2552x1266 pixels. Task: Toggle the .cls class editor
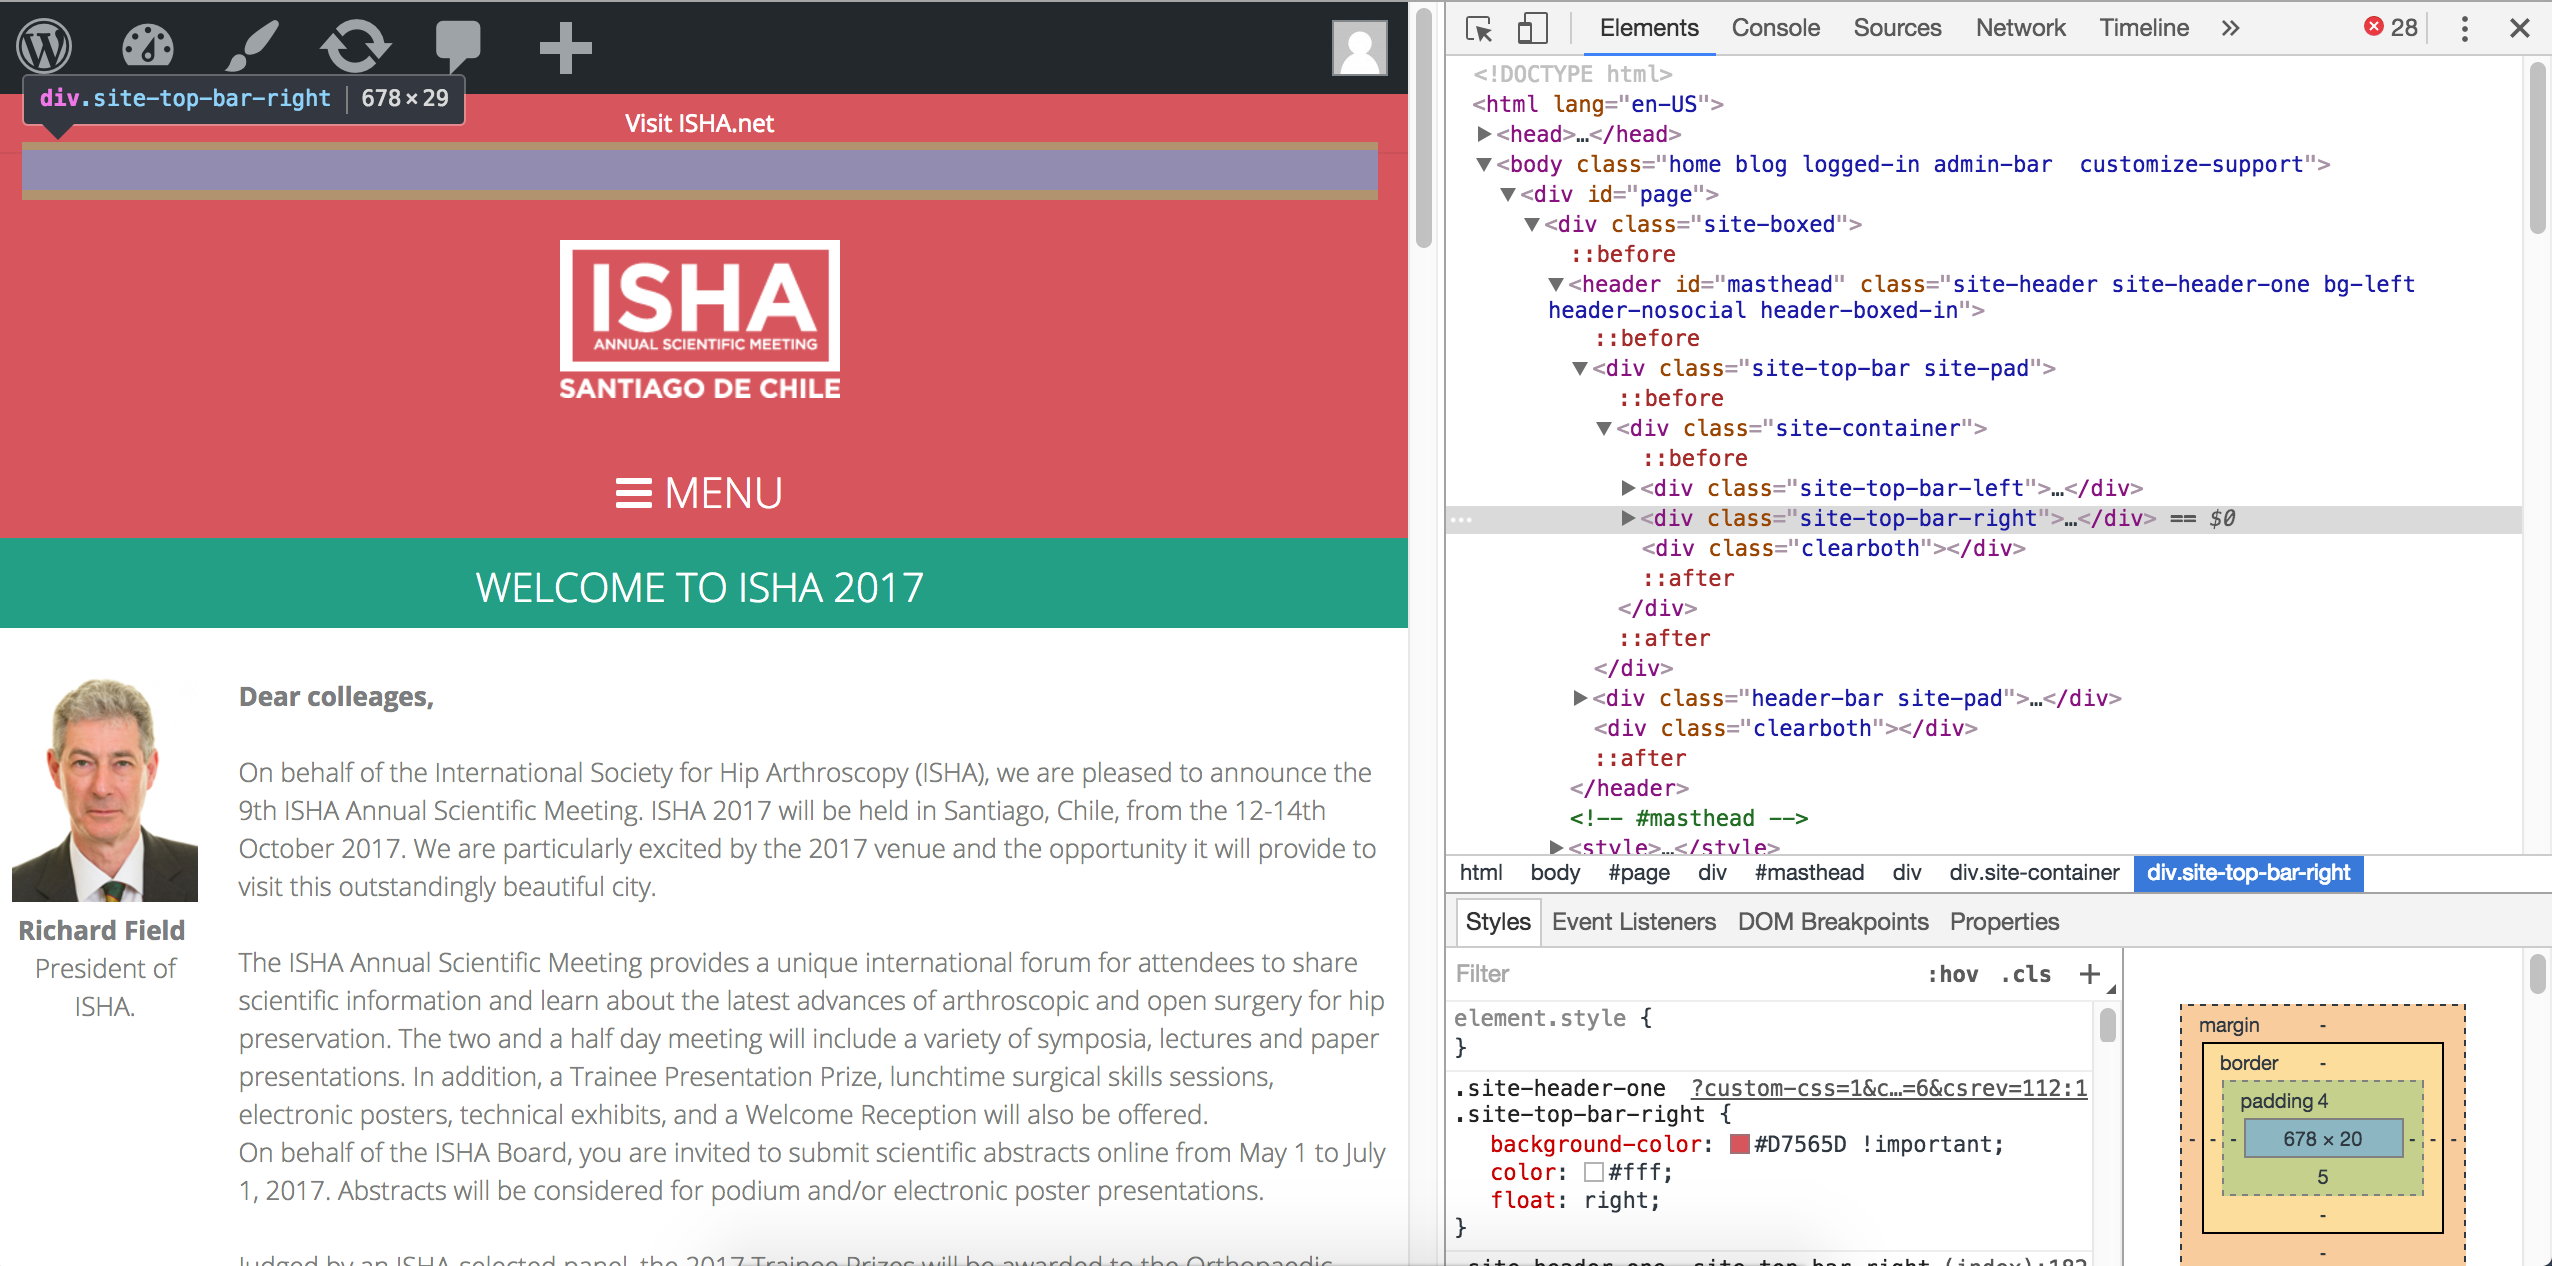click(2026, 974)
